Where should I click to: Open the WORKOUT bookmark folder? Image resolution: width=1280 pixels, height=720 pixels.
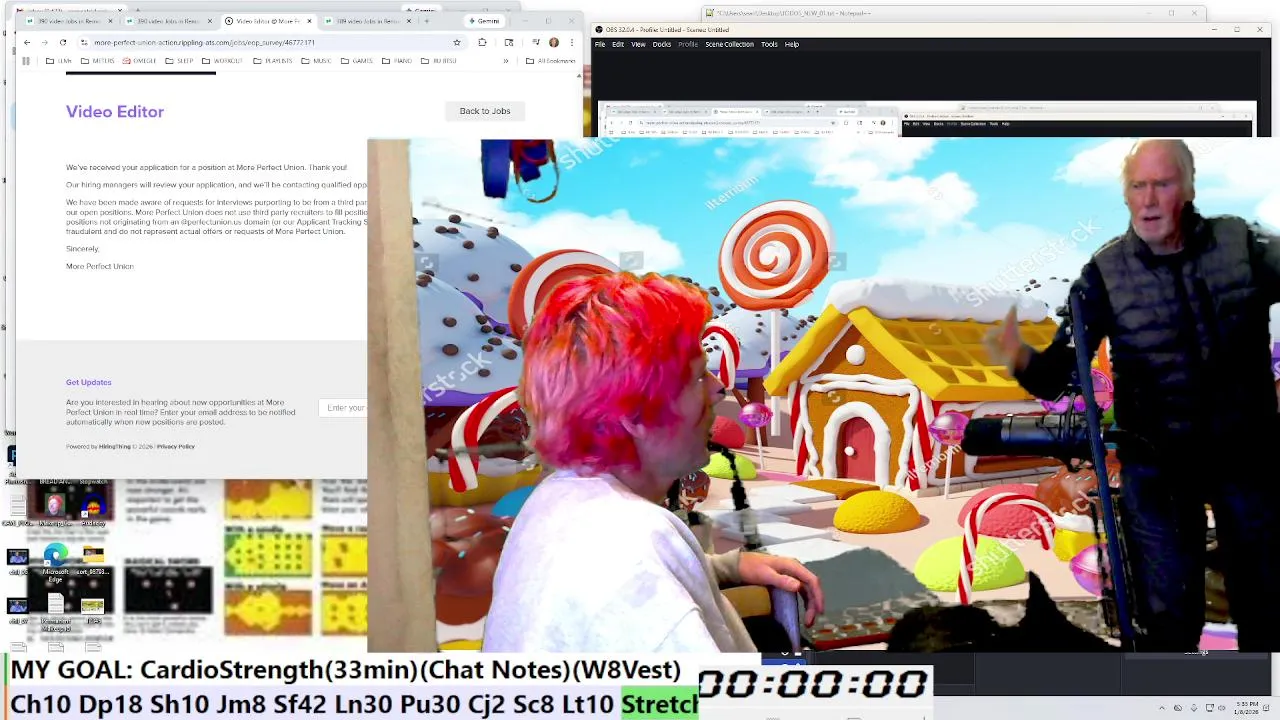[x=223, y=61]
